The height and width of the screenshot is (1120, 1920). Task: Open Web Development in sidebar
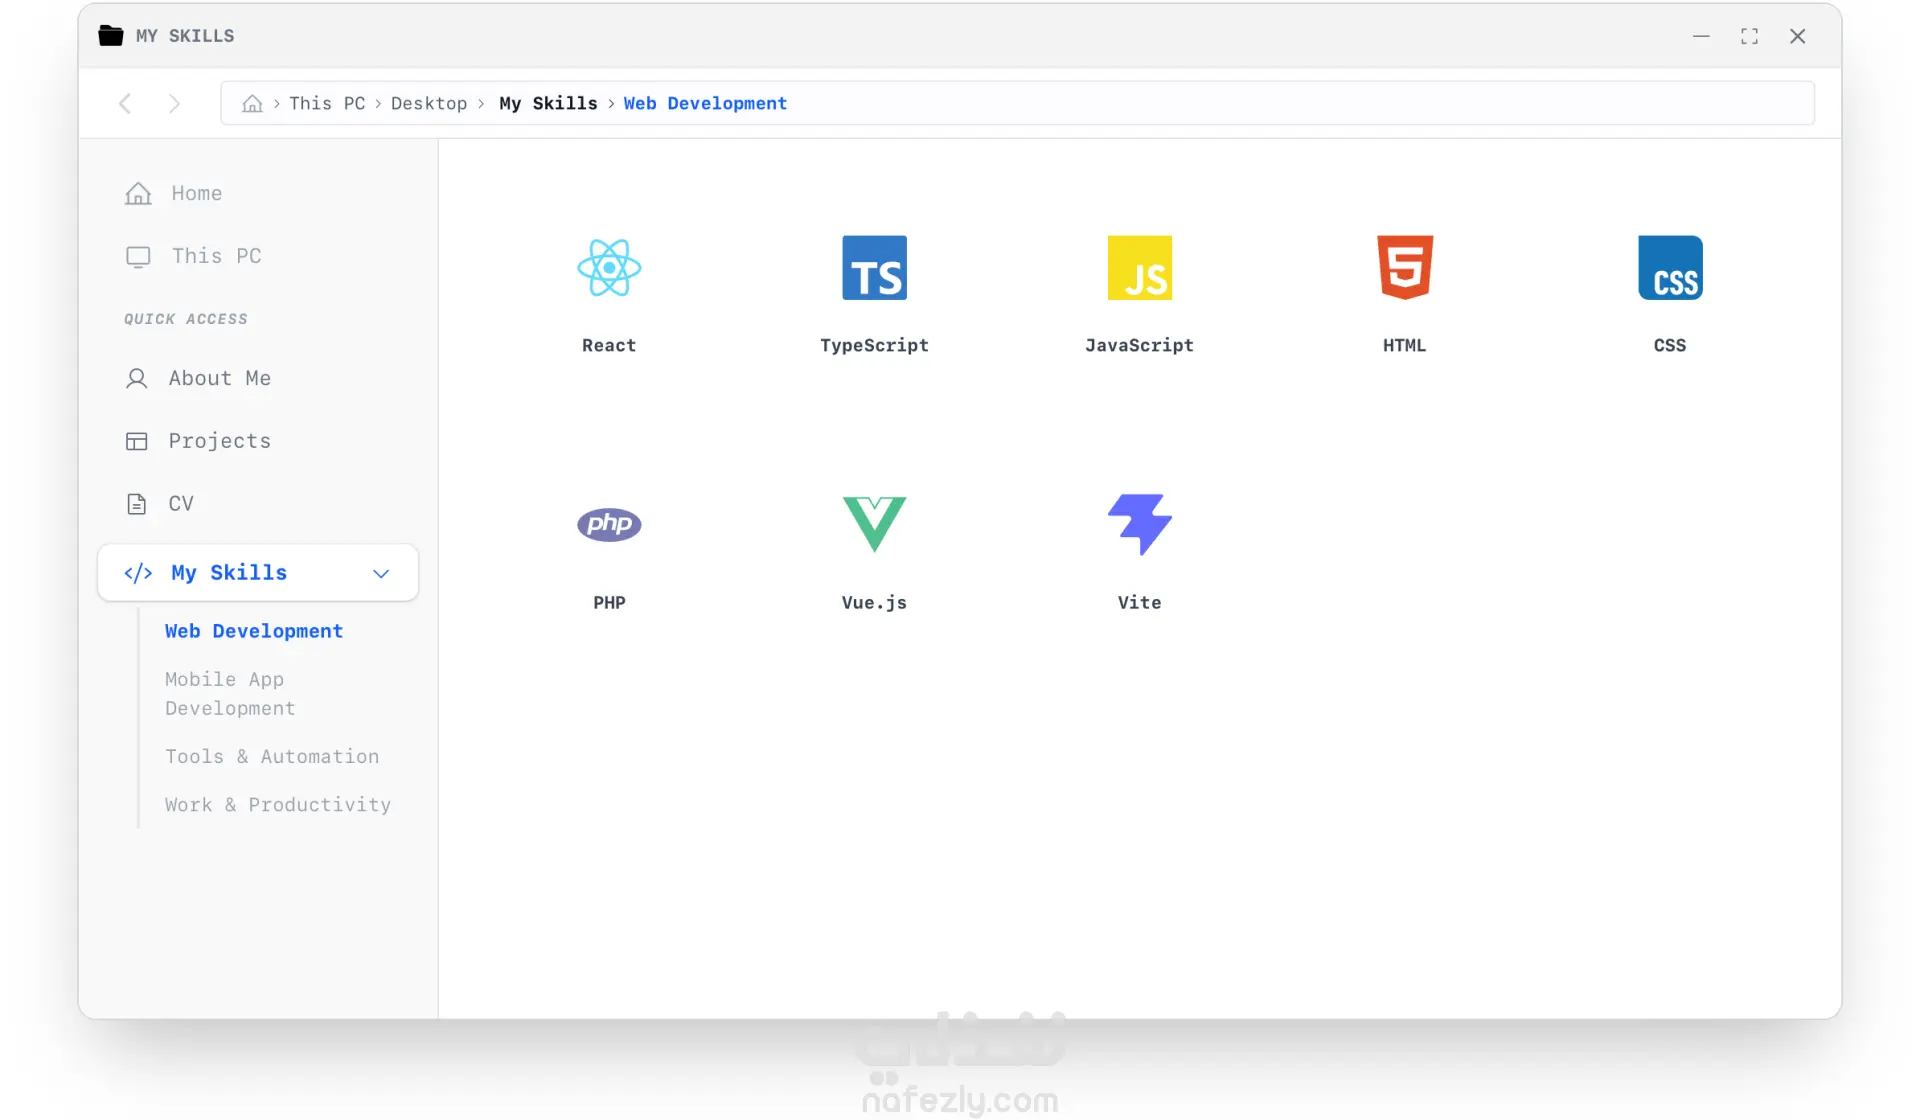click(254, 631)
